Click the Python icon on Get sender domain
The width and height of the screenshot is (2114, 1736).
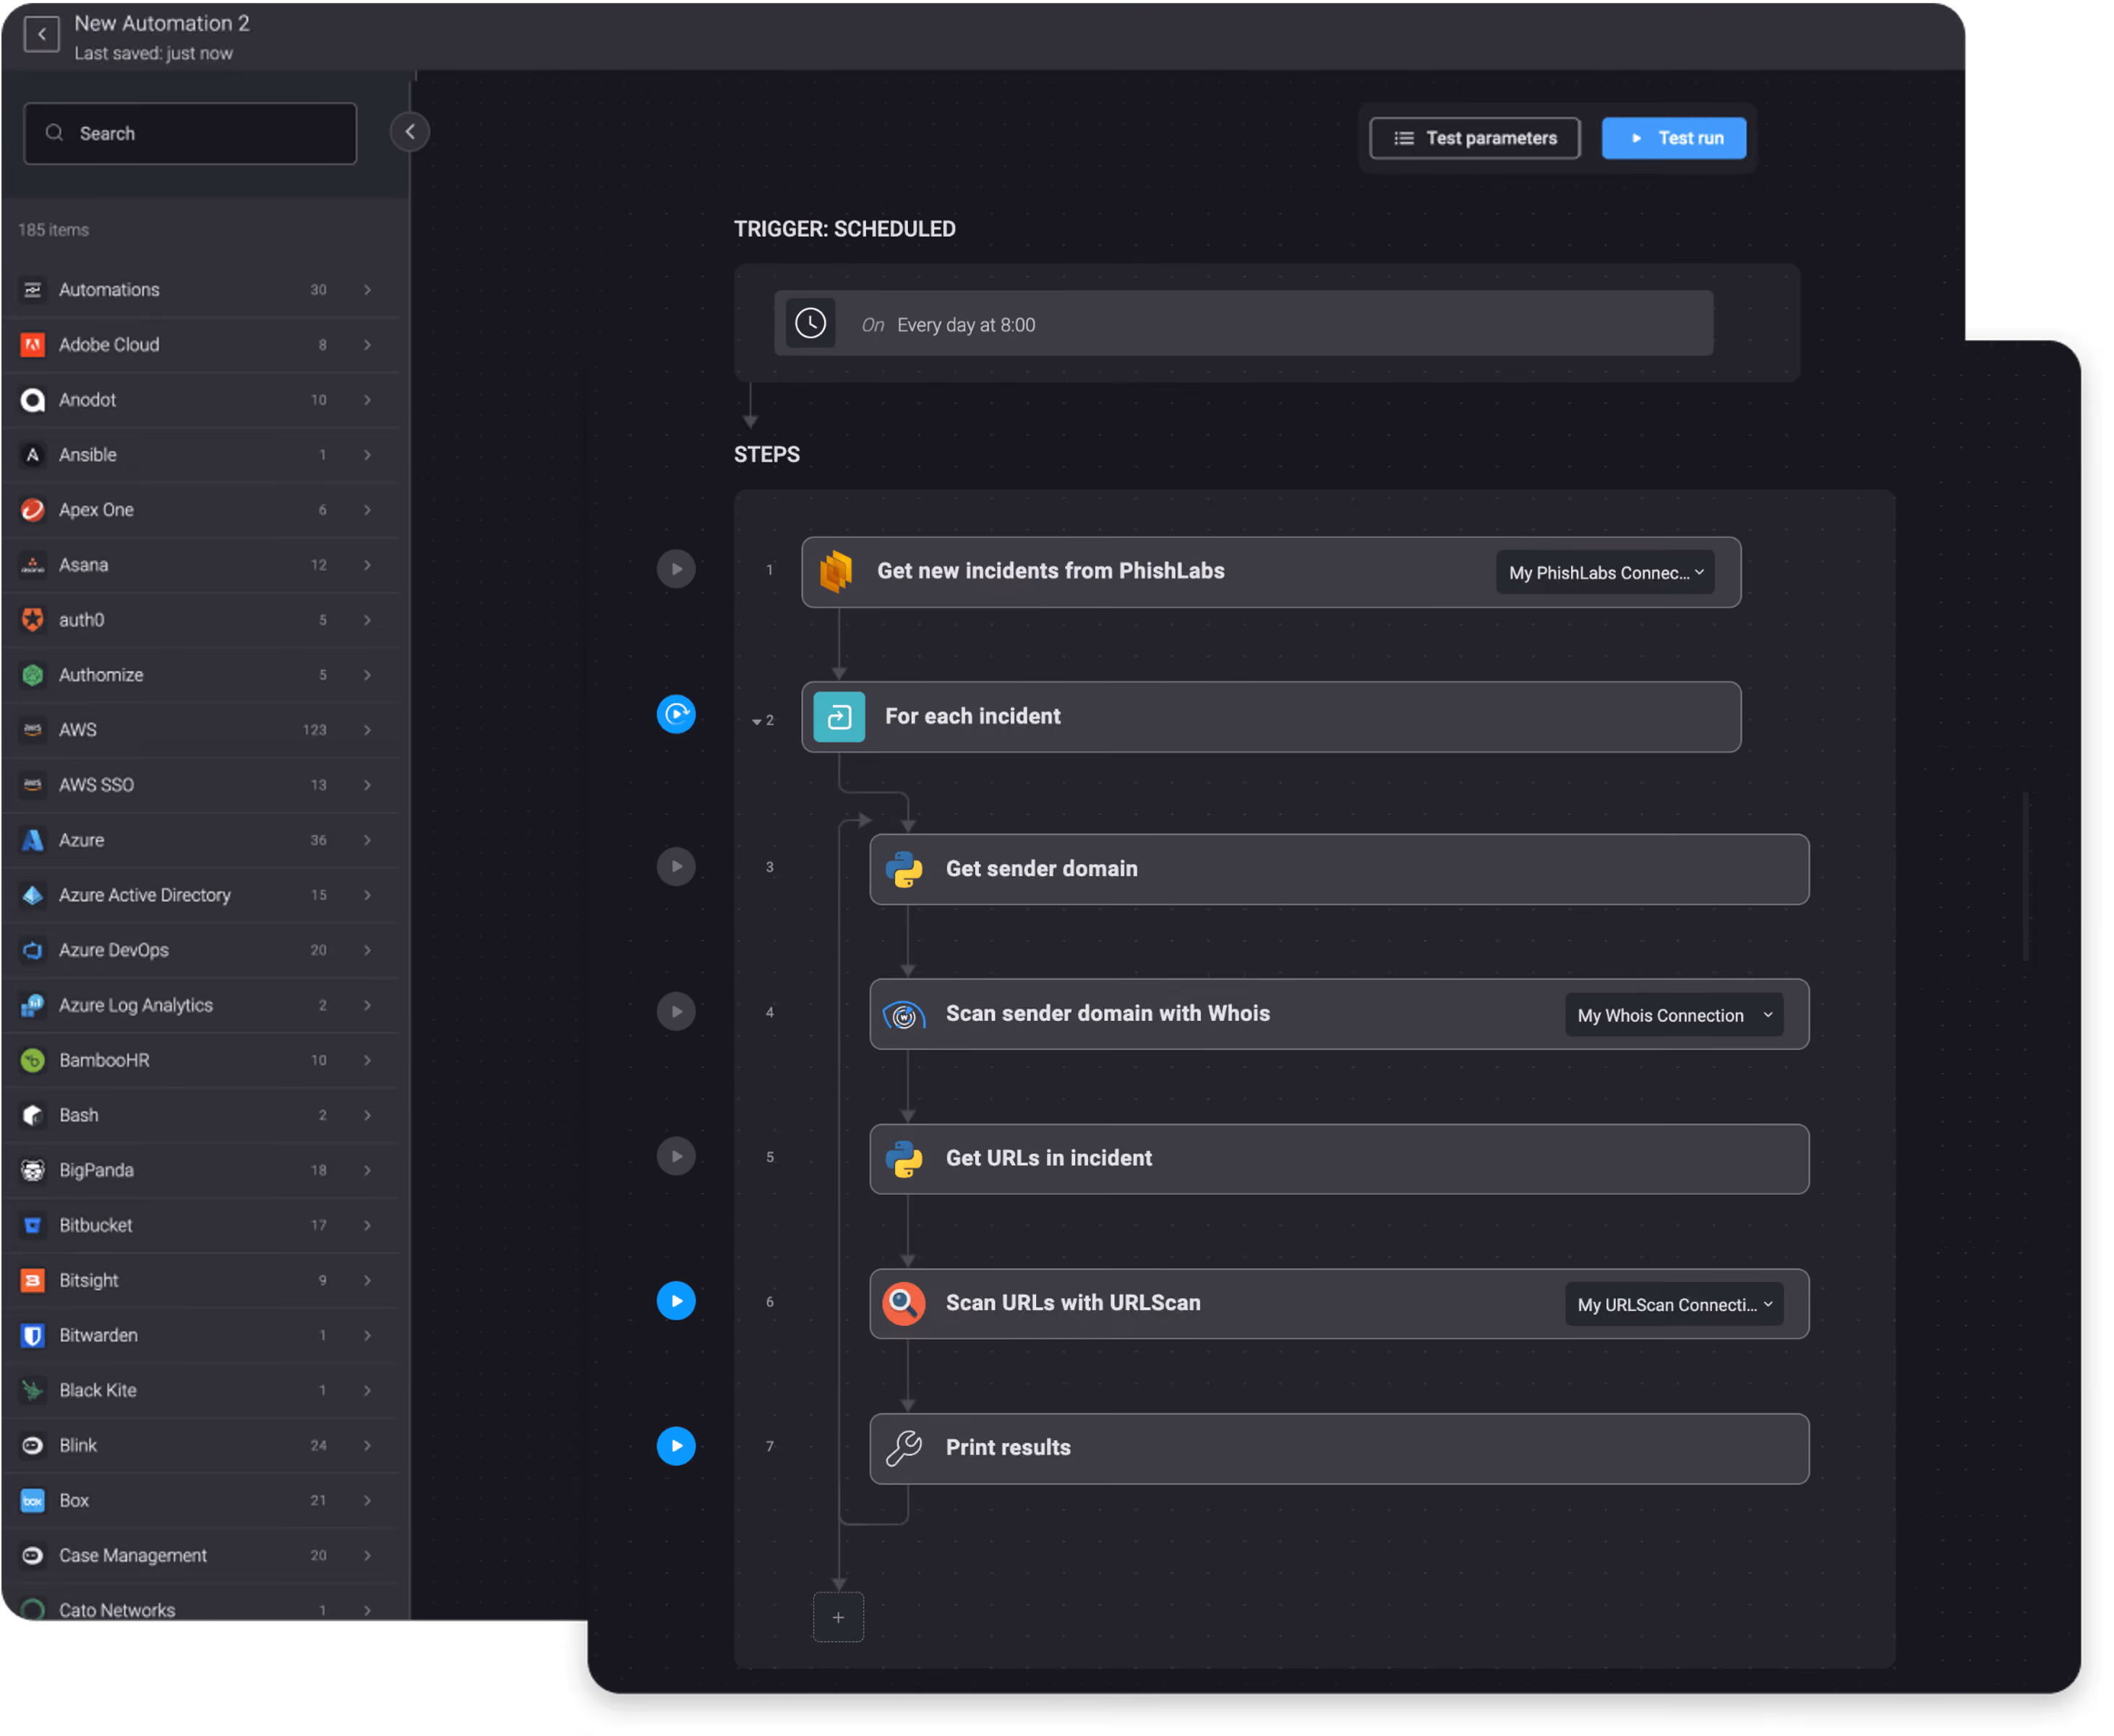coord(904,869)
